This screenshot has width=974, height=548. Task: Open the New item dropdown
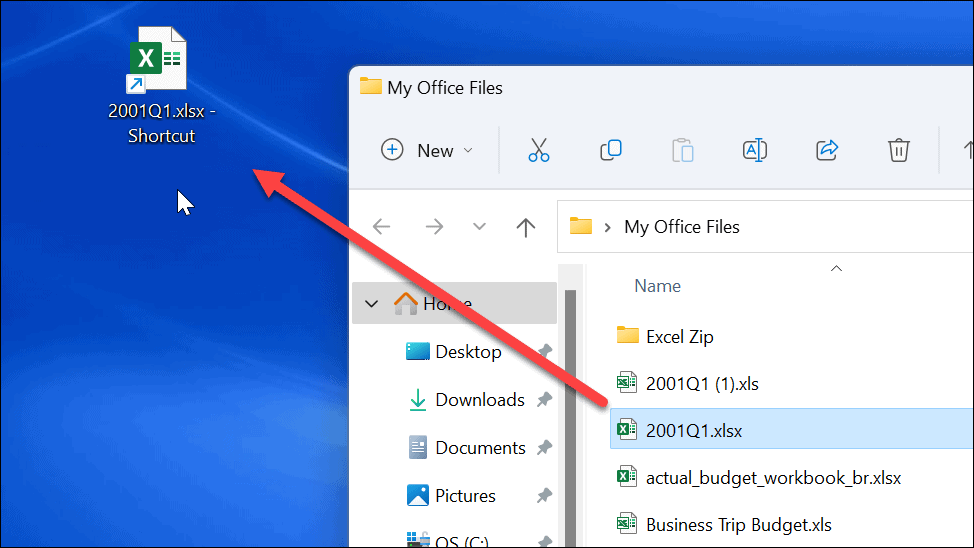428,151
